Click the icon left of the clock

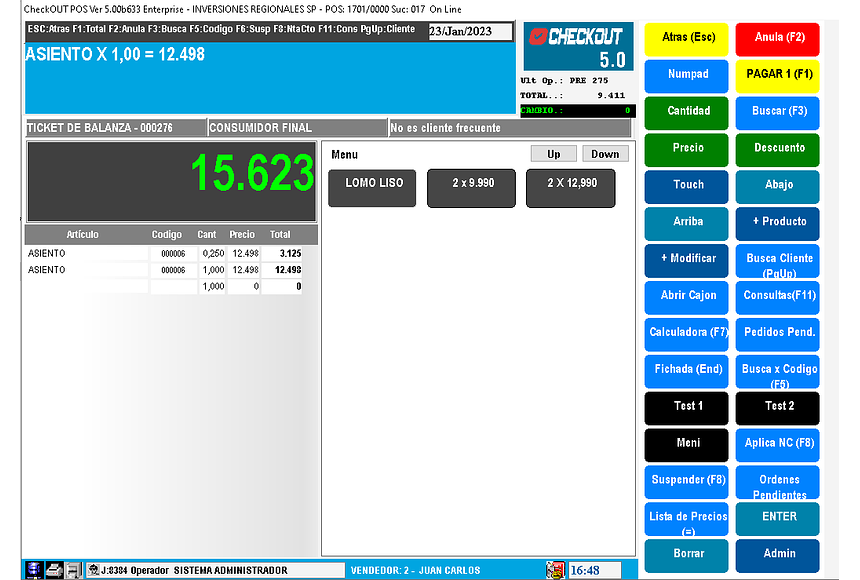(555, 570)
